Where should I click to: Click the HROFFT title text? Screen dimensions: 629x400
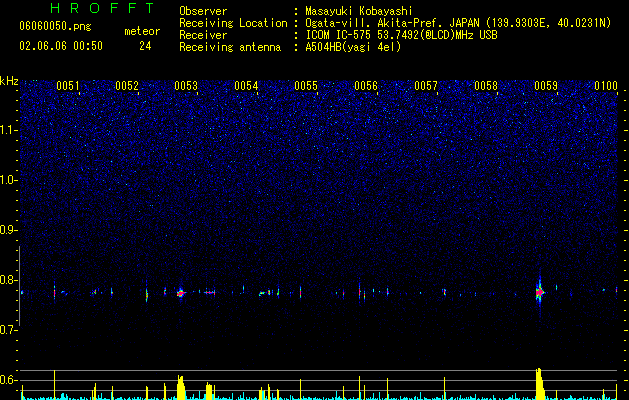[102, 8]
